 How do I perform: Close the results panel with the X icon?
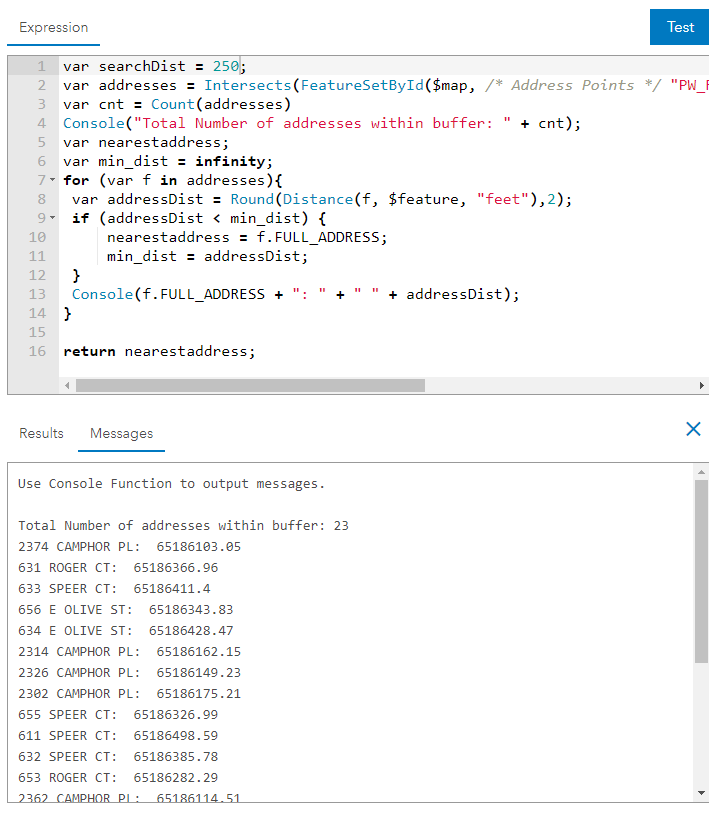[693, 429]
